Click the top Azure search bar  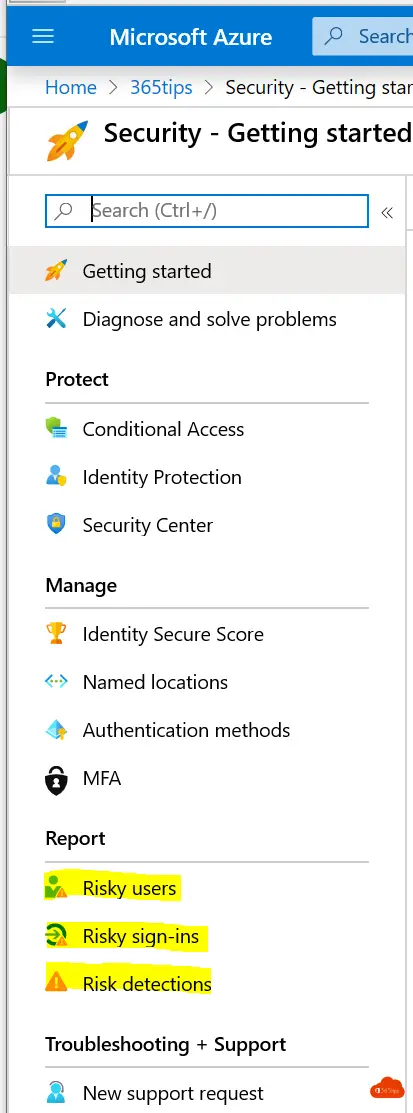pyautogui.click(x=363, y=36)
